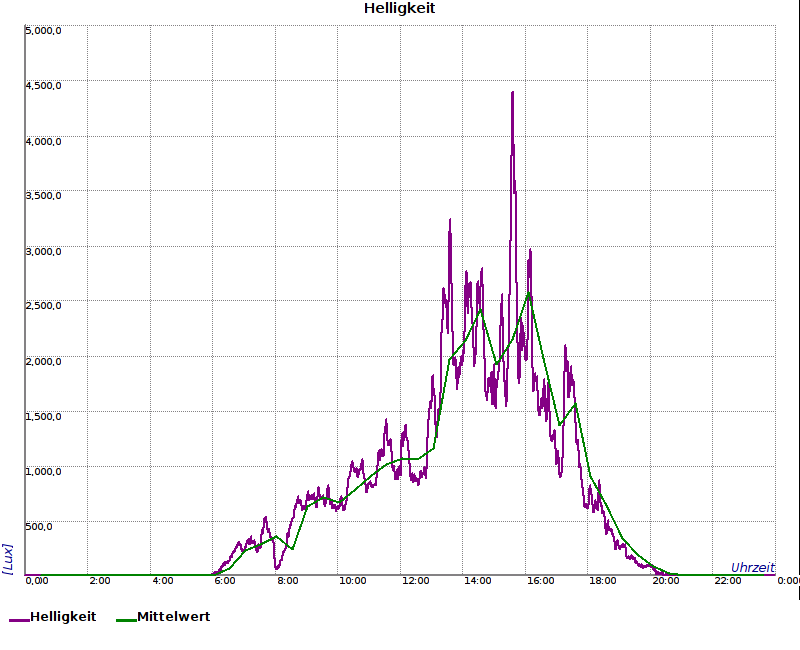This screenshot has height=650, width=800.
Task: Click the Uhrzeit axis label
Action: 753,568
